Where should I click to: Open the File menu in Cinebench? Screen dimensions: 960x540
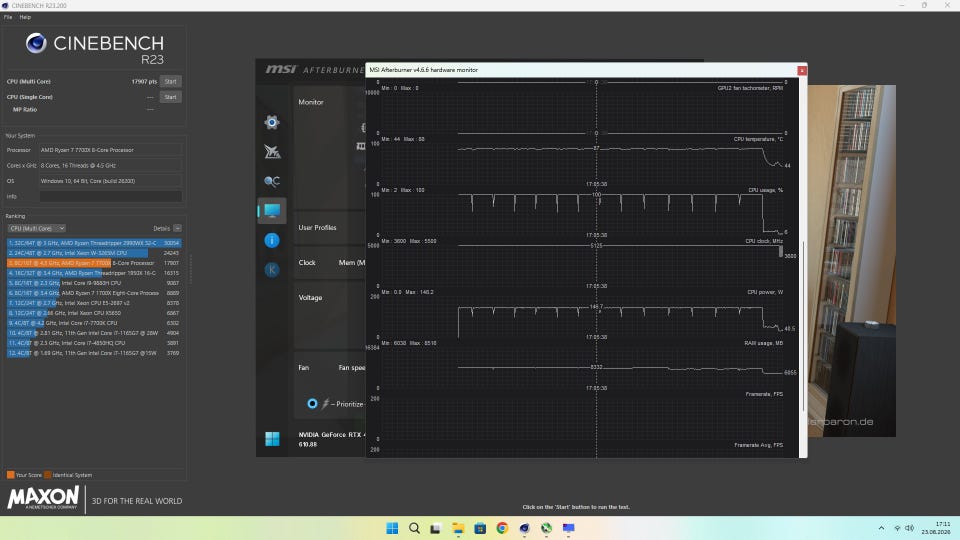coord(8,17)
